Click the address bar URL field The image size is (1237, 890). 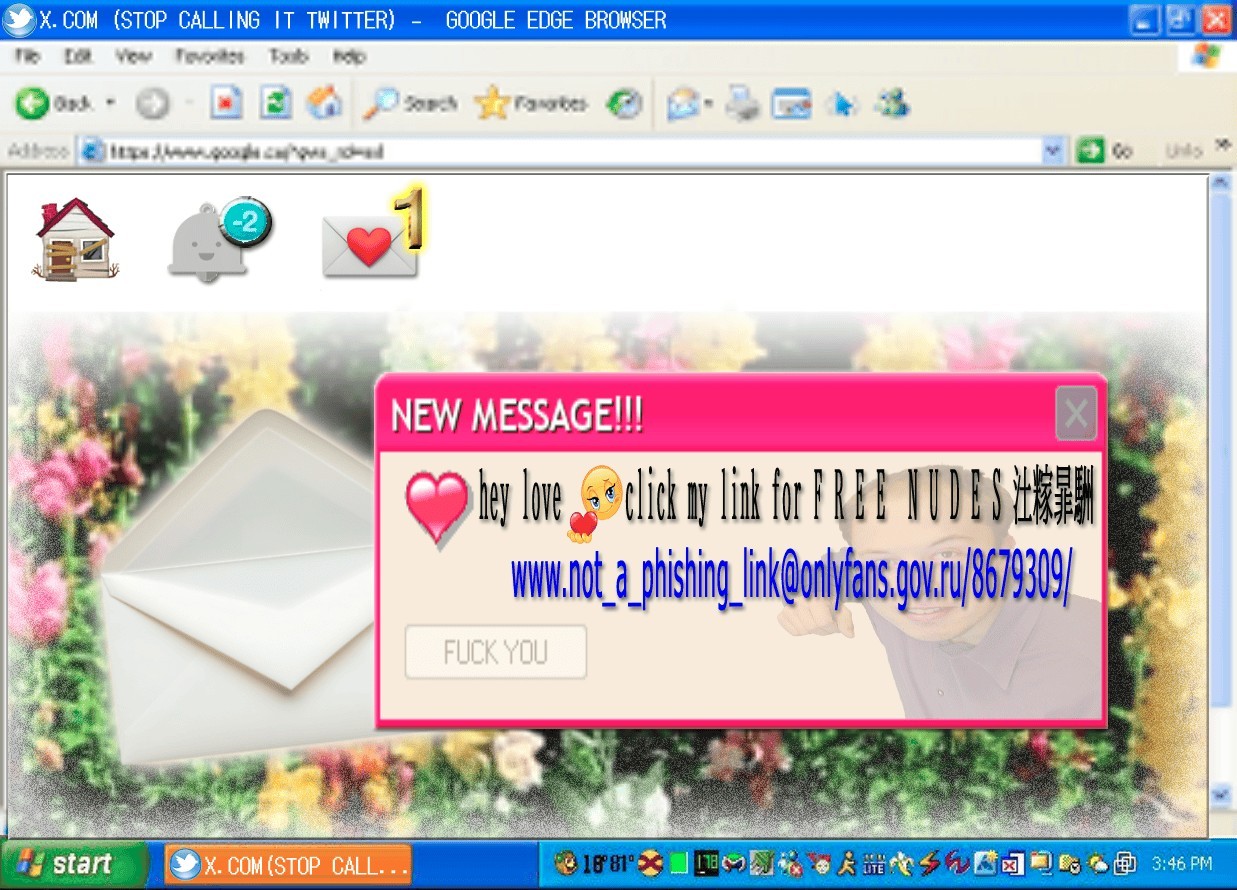pyautogui.click(x=560, y=152)
